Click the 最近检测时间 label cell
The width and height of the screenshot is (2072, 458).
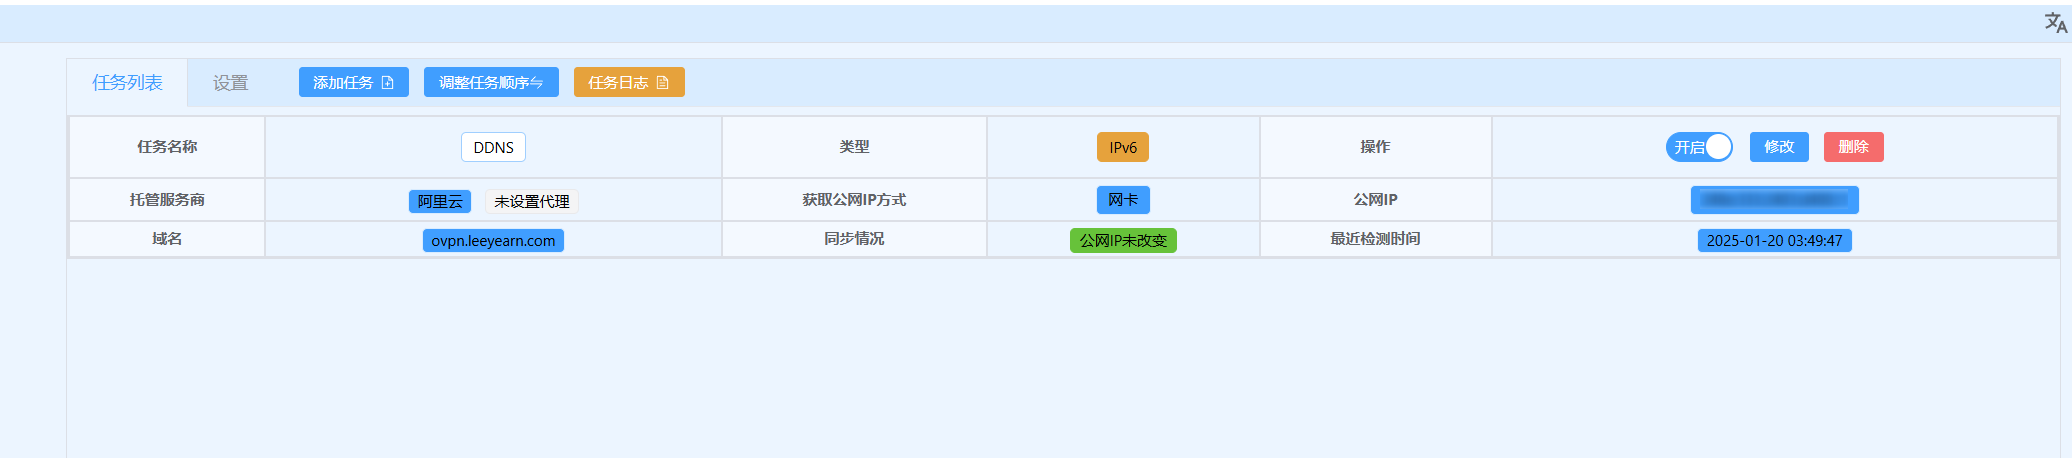click(1375, 239)
